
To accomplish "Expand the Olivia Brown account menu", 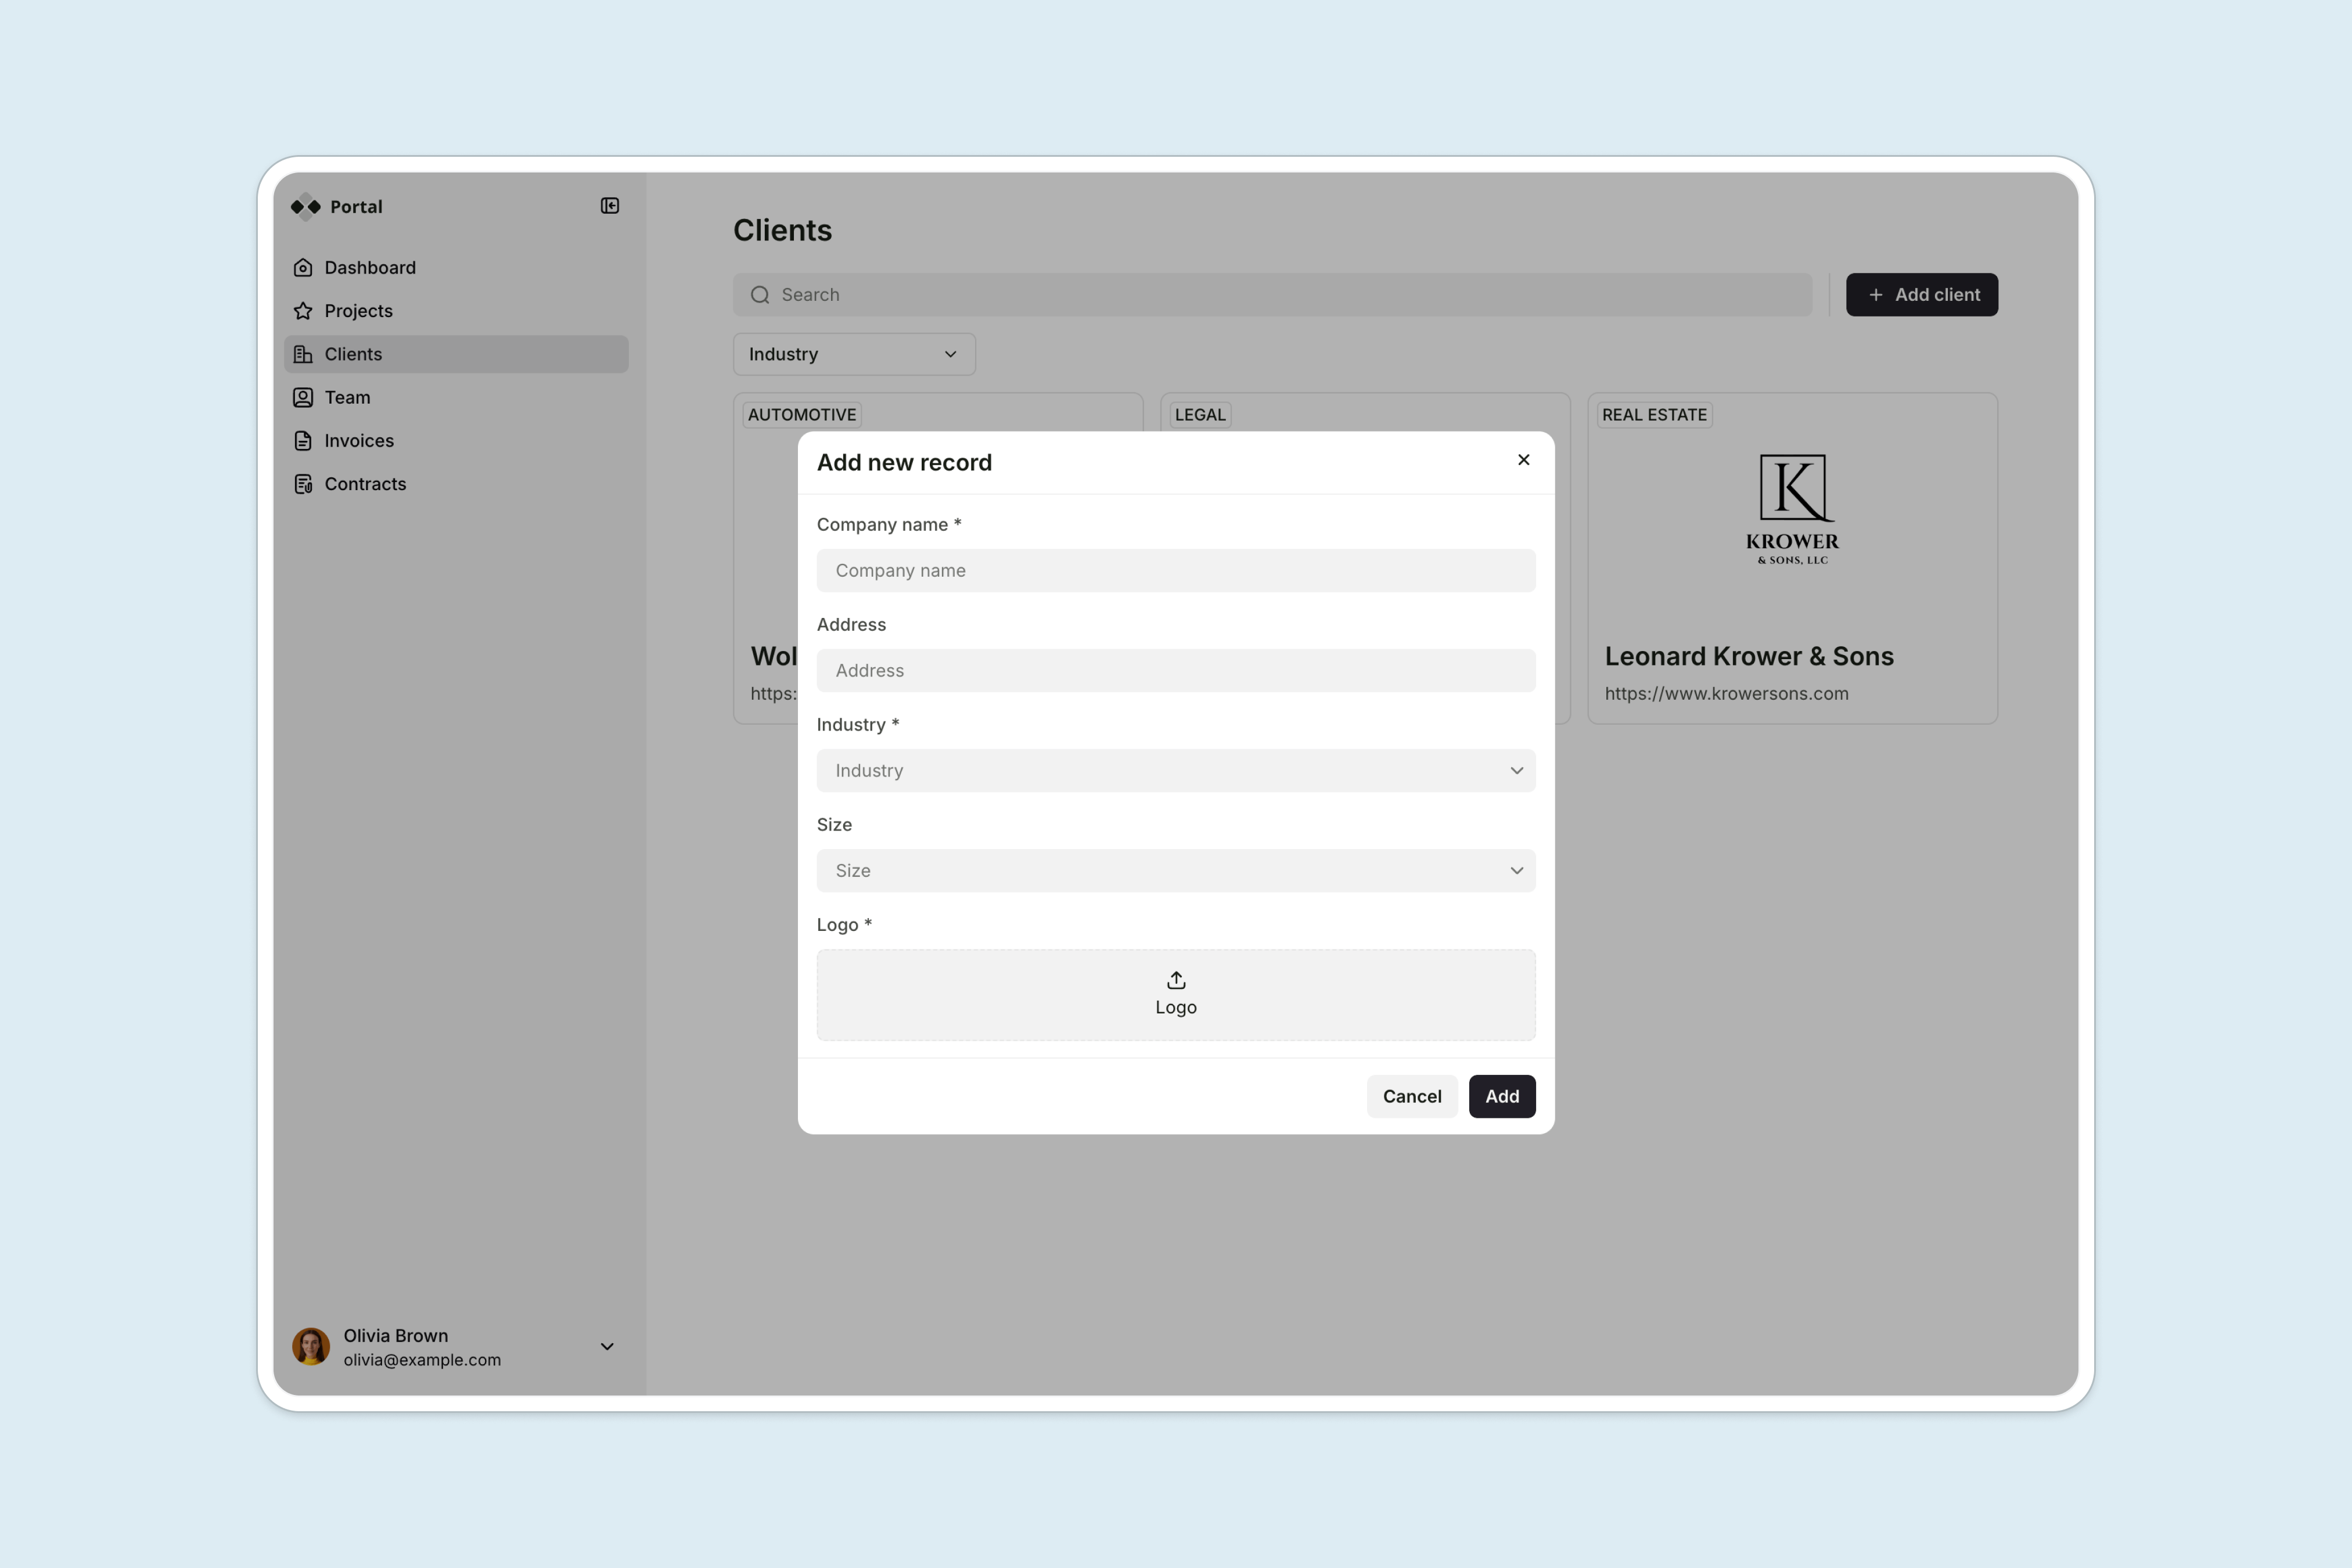I will pyautogui.click(x=606, y=1347).
